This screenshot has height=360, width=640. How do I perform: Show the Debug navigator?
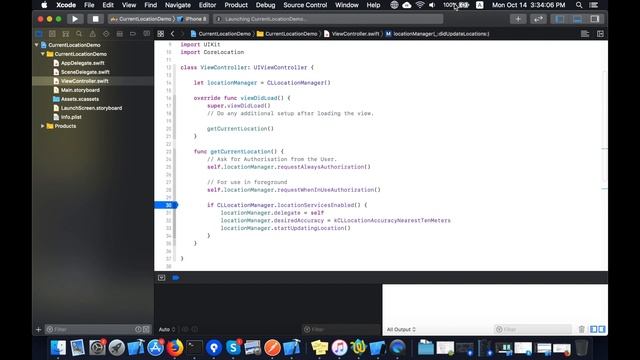click(x=120, y=34)
